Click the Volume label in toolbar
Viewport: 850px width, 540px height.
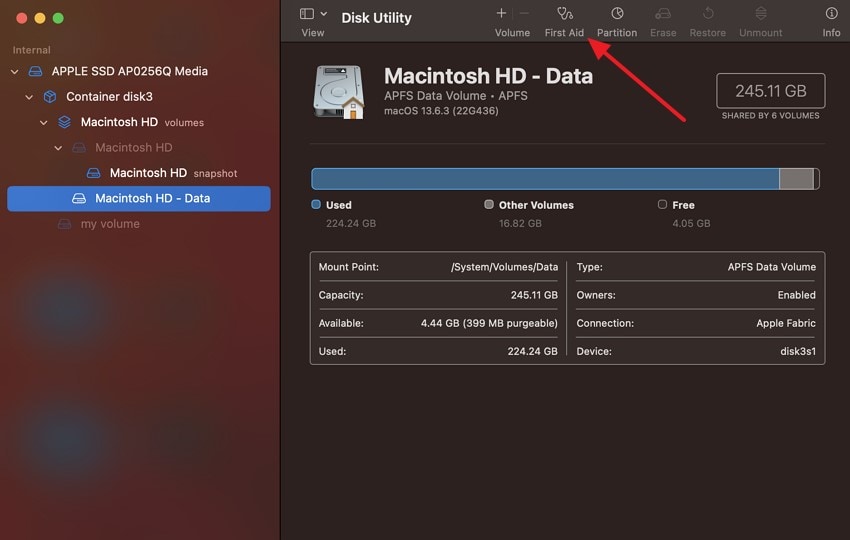512,33
